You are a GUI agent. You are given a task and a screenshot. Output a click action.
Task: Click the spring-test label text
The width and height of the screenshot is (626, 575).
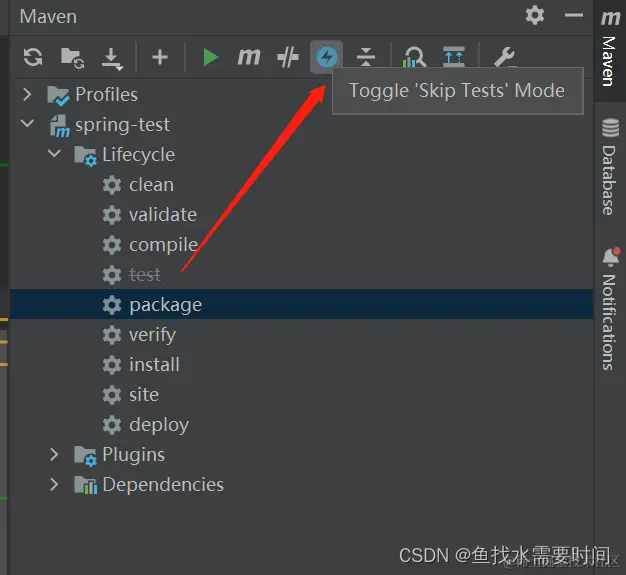point(122,125)
